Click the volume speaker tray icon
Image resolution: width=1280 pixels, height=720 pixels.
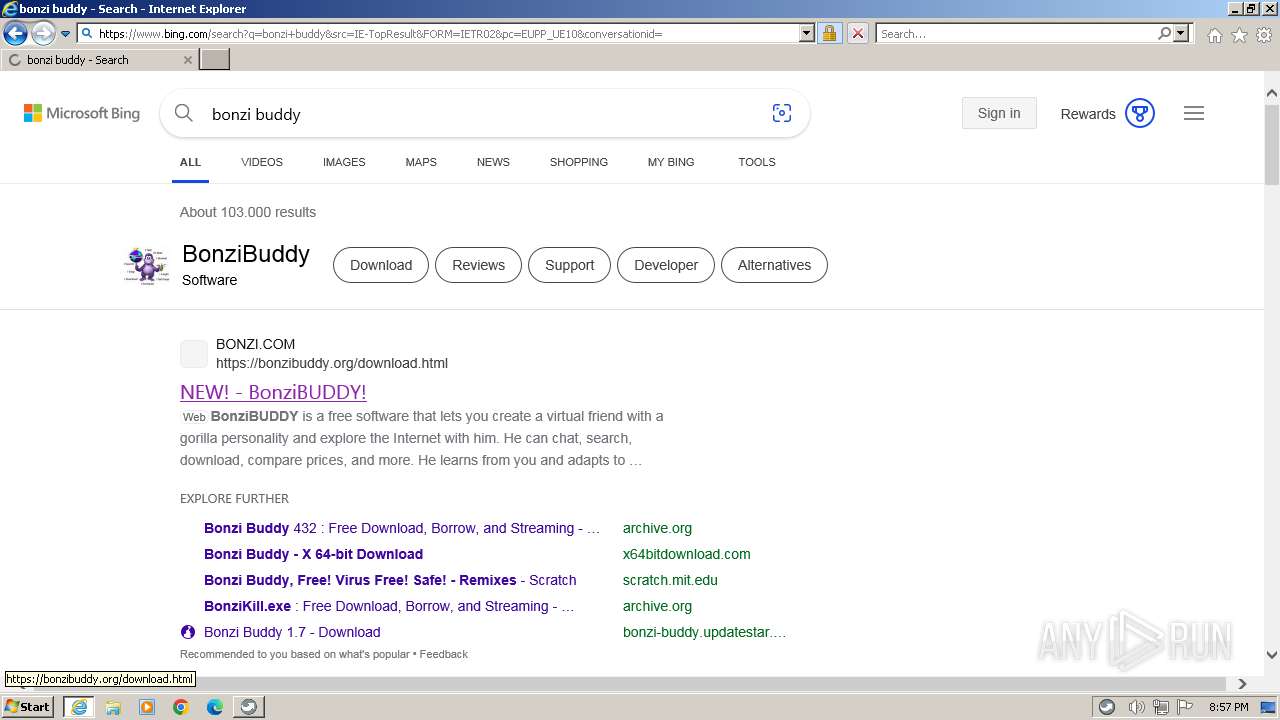(1137, 707)
